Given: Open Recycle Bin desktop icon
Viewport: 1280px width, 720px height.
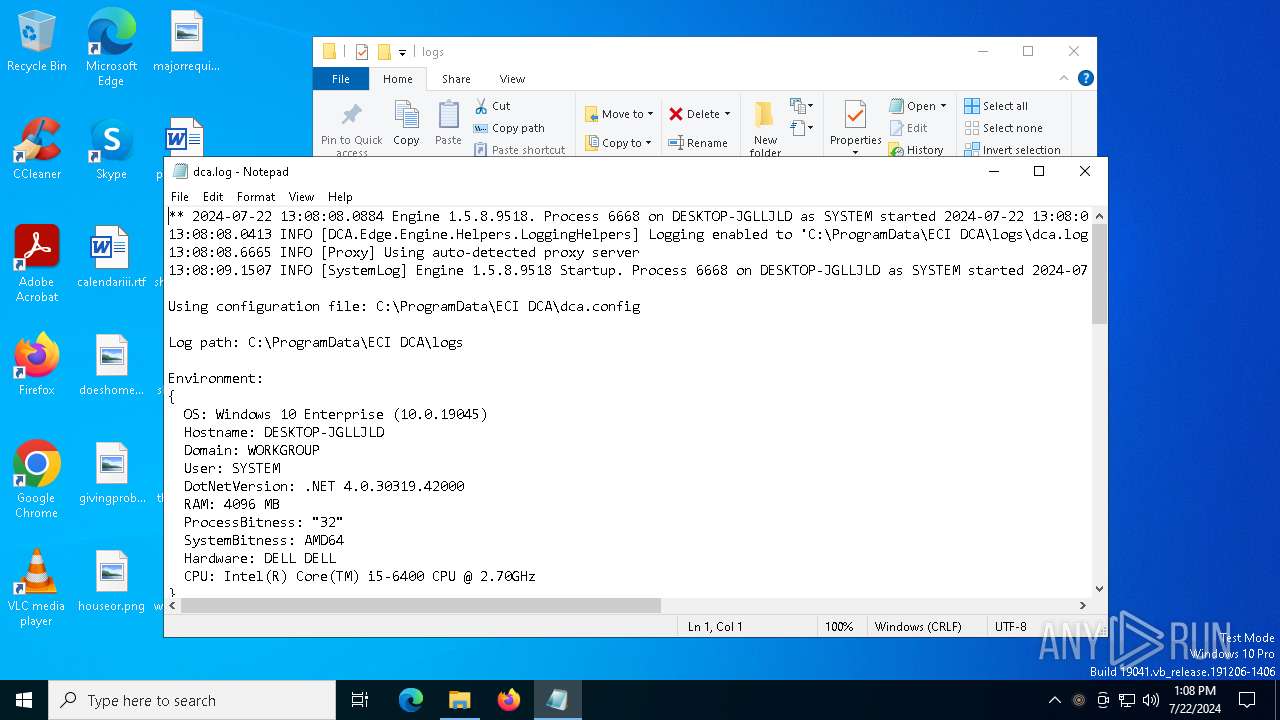Looking at the screenshot, I should click(x=37, y=42).
